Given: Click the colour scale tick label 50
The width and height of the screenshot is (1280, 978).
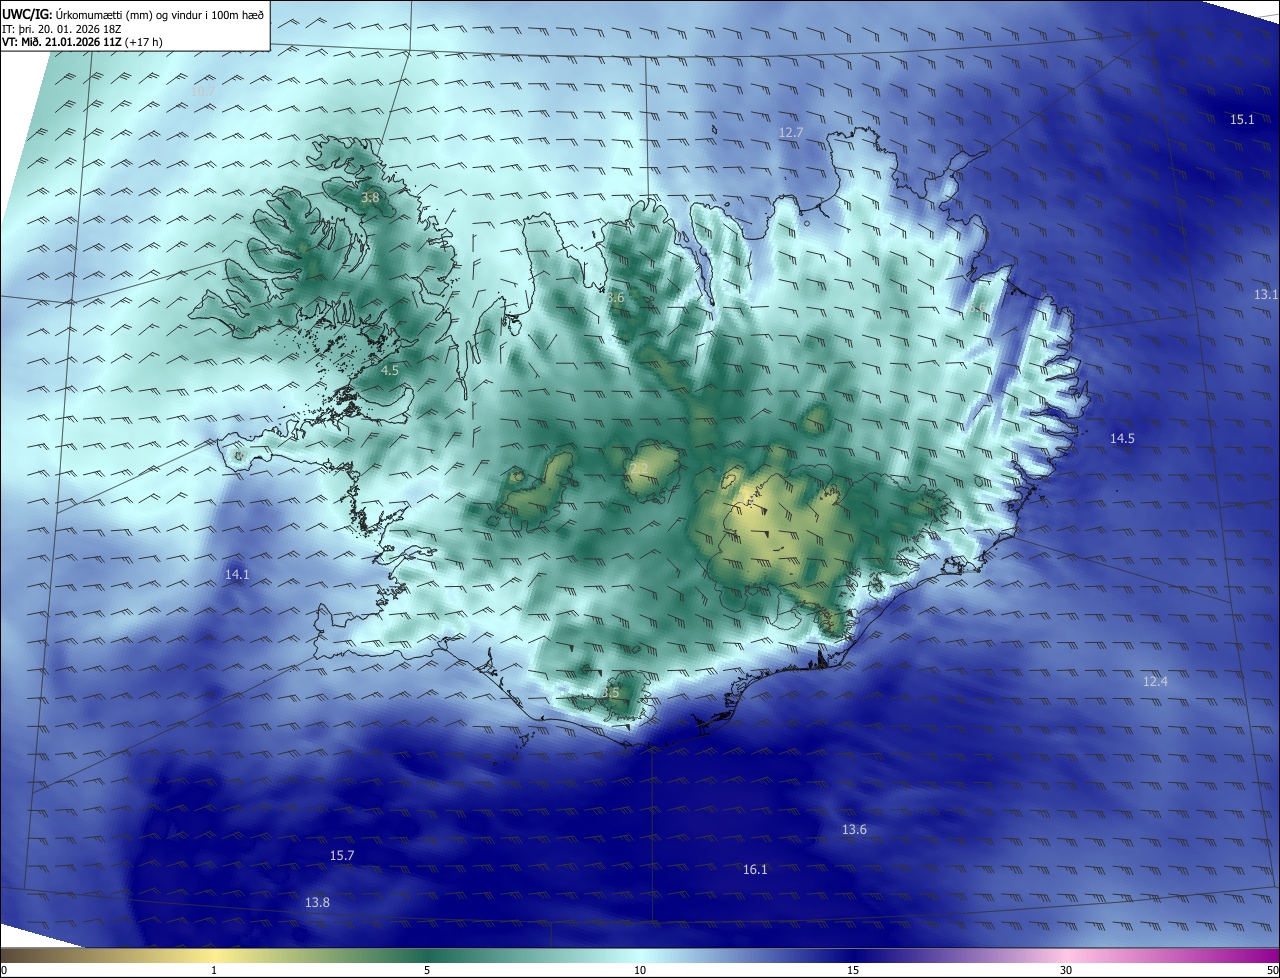Looking at the screenshot, I should click(x=1272, y=970).
